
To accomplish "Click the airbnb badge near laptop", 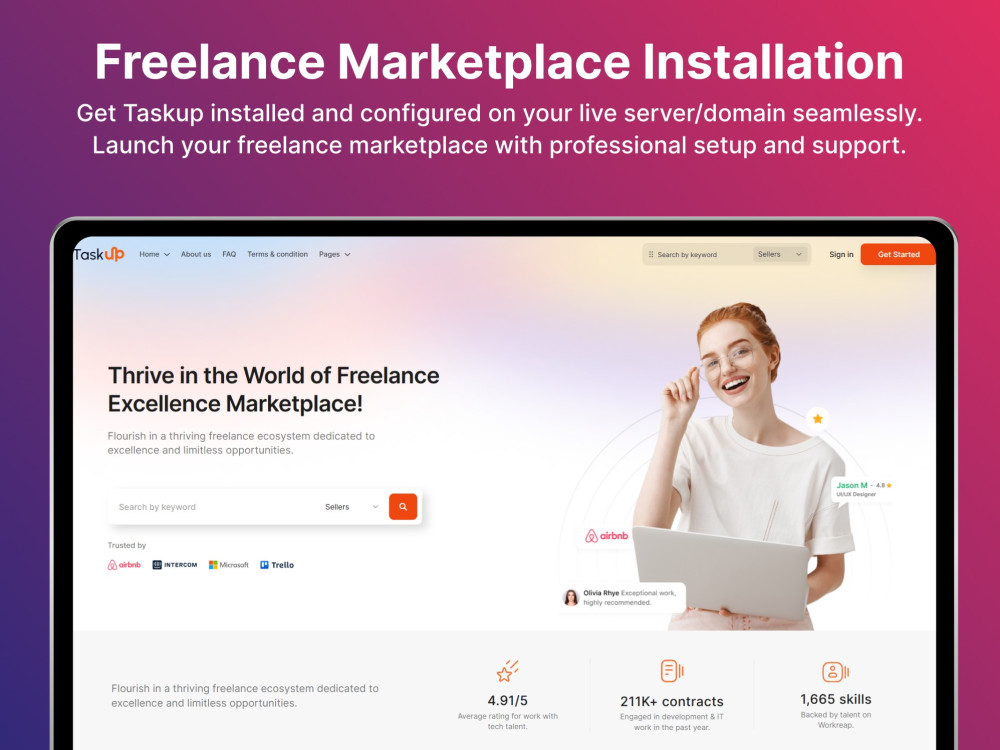I will tap(607, 536).
